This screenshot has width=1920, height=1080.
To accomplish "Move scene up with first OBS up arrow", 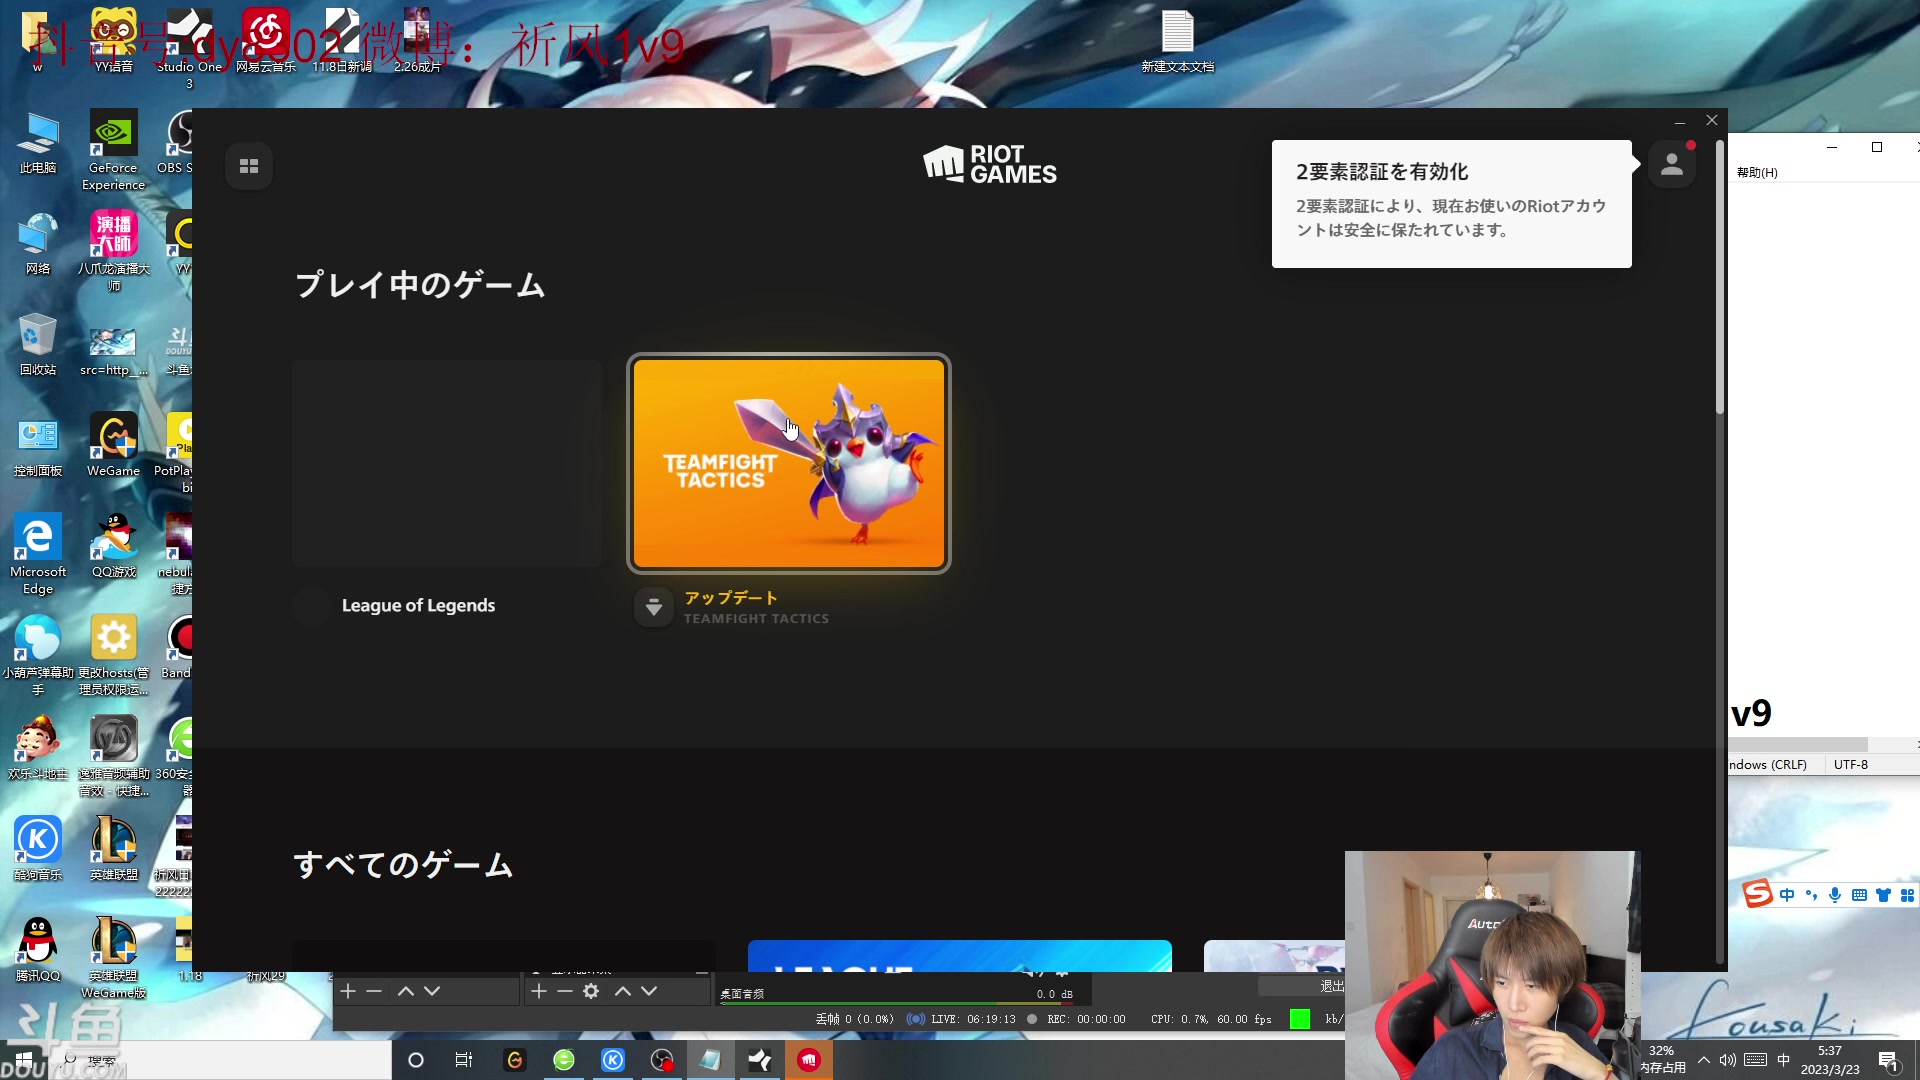I will [x=405, y=991].
